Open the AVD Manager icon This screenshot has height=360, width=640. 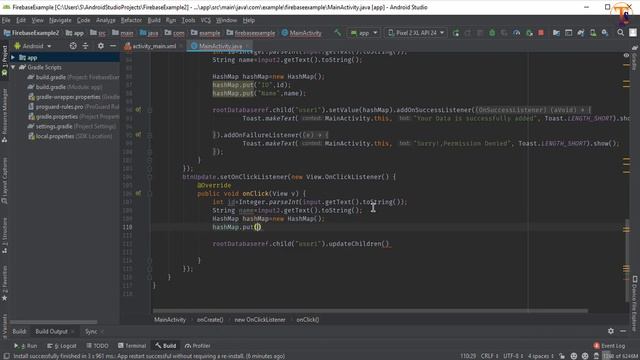(x=593, y=33)
